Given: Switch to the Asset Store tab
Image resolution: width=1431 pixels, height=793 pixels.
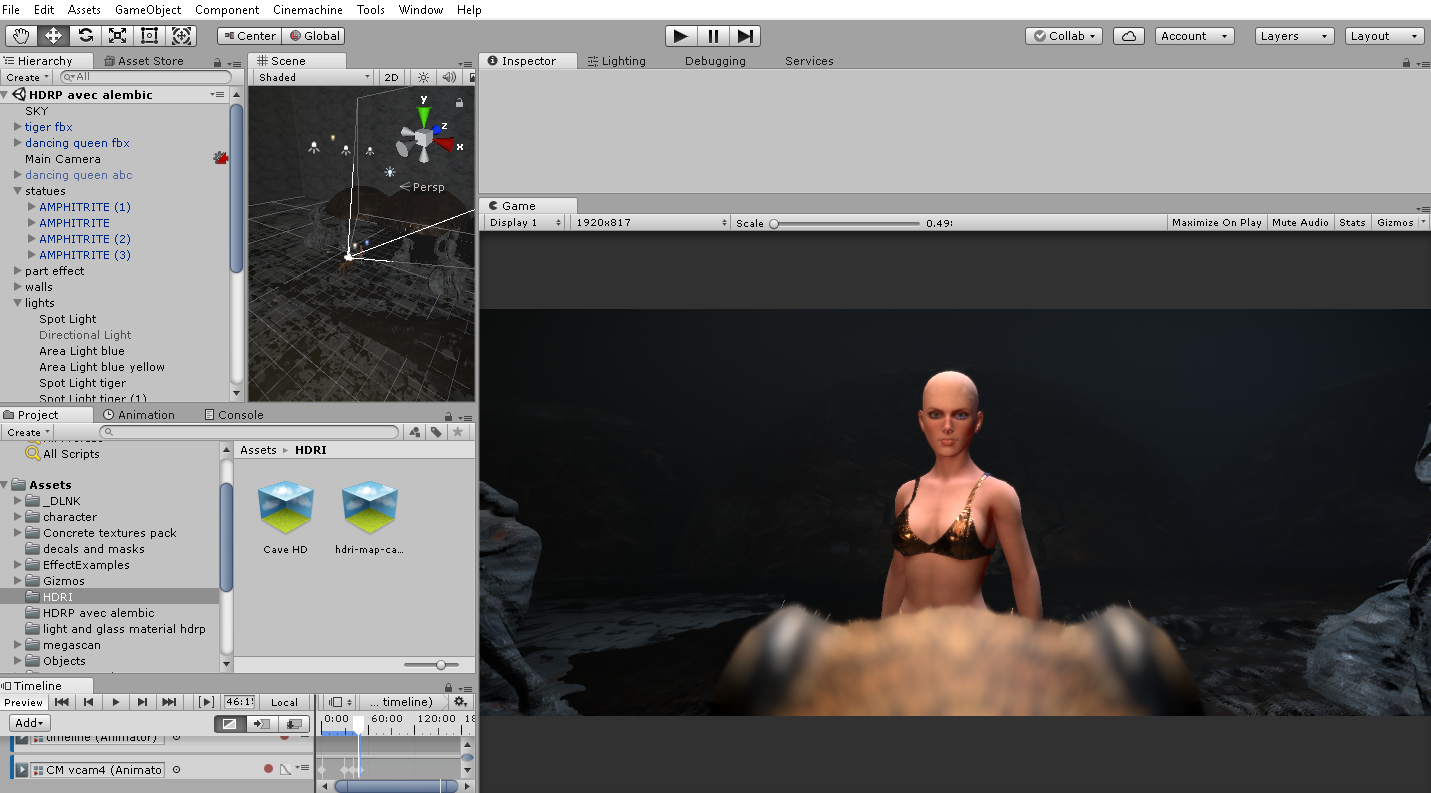Looking at the screenshot, I should [x=143, y=61].
